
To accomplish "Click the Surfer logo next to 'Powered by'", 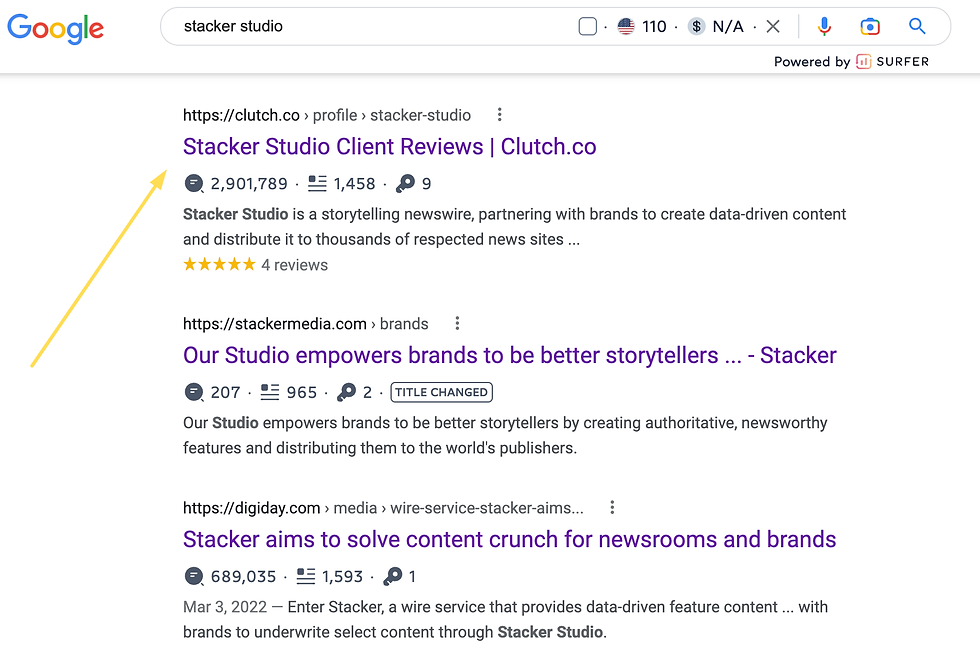I will 863,61.
